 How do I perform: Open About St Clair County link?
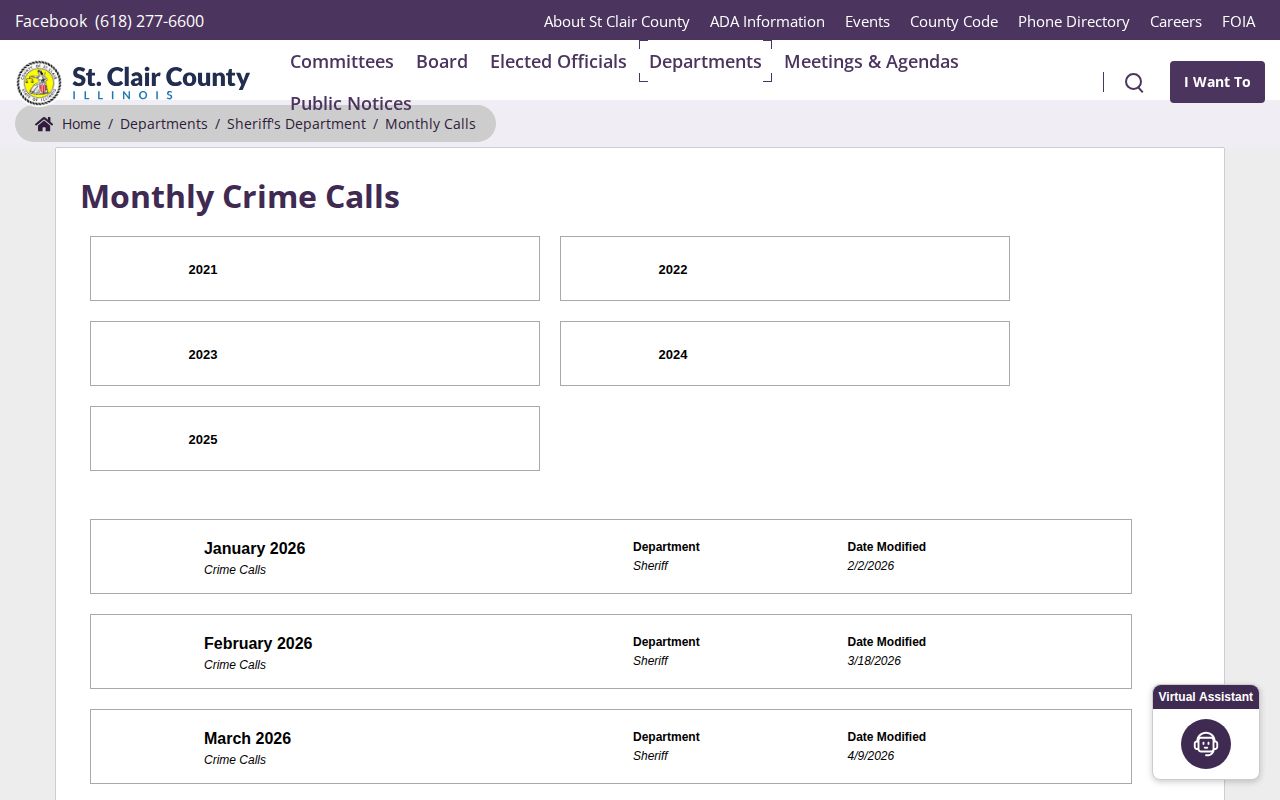coord(617,21)
